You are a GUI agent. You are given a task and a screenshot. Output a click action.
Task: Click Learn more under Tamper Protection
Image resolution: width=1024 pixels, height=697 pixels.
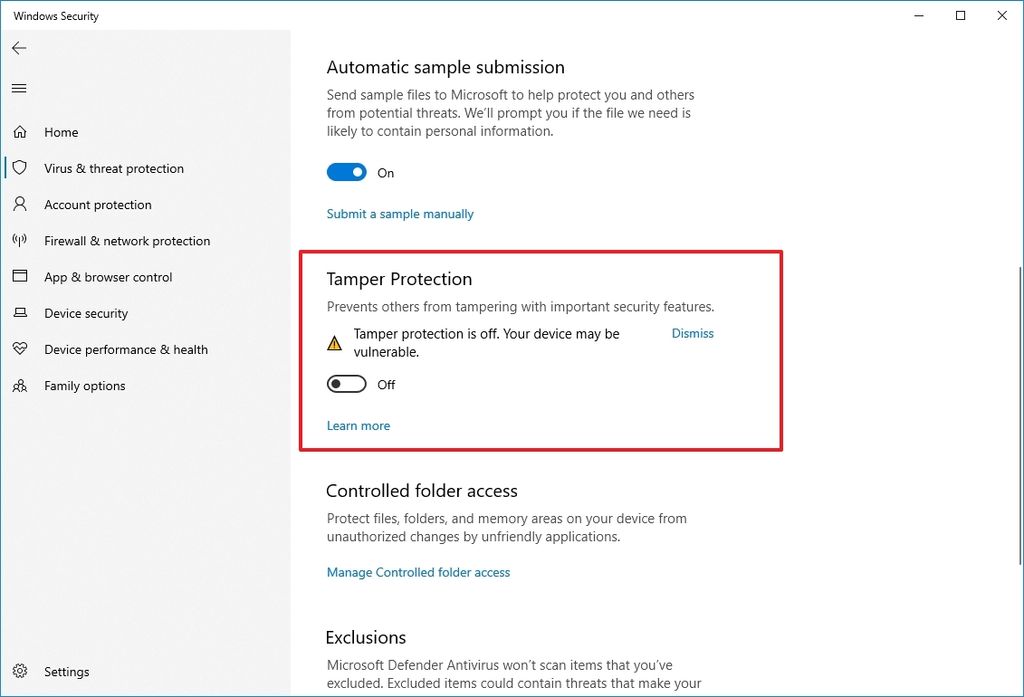pyautogui.click(x=358, y=425)
